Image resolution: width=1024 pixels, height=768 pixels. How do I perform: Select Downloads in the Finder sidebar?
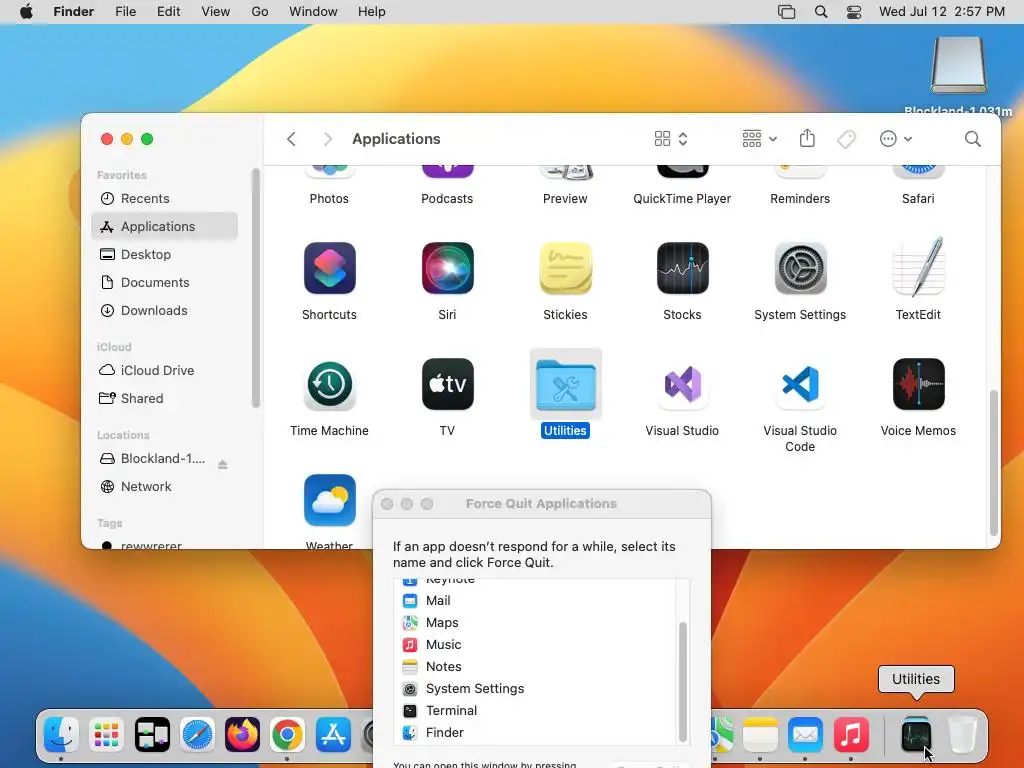tap(165, 311)
